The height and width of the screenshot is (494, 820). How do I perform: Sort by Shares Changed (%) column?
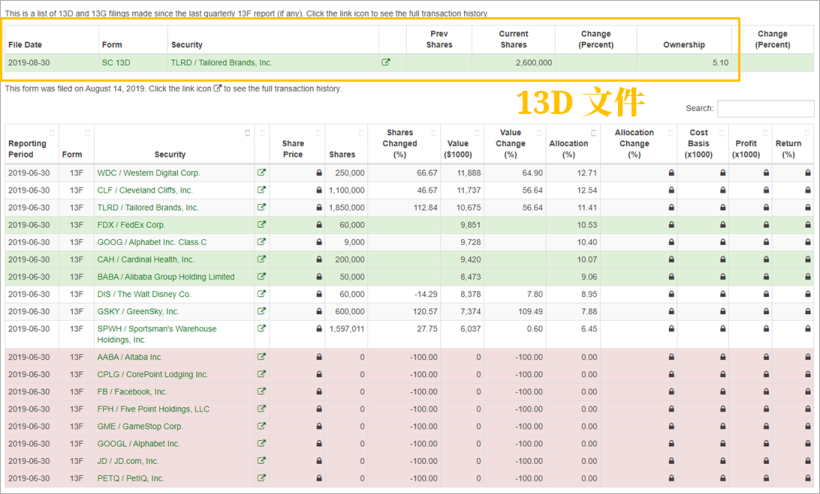[404, 144]
